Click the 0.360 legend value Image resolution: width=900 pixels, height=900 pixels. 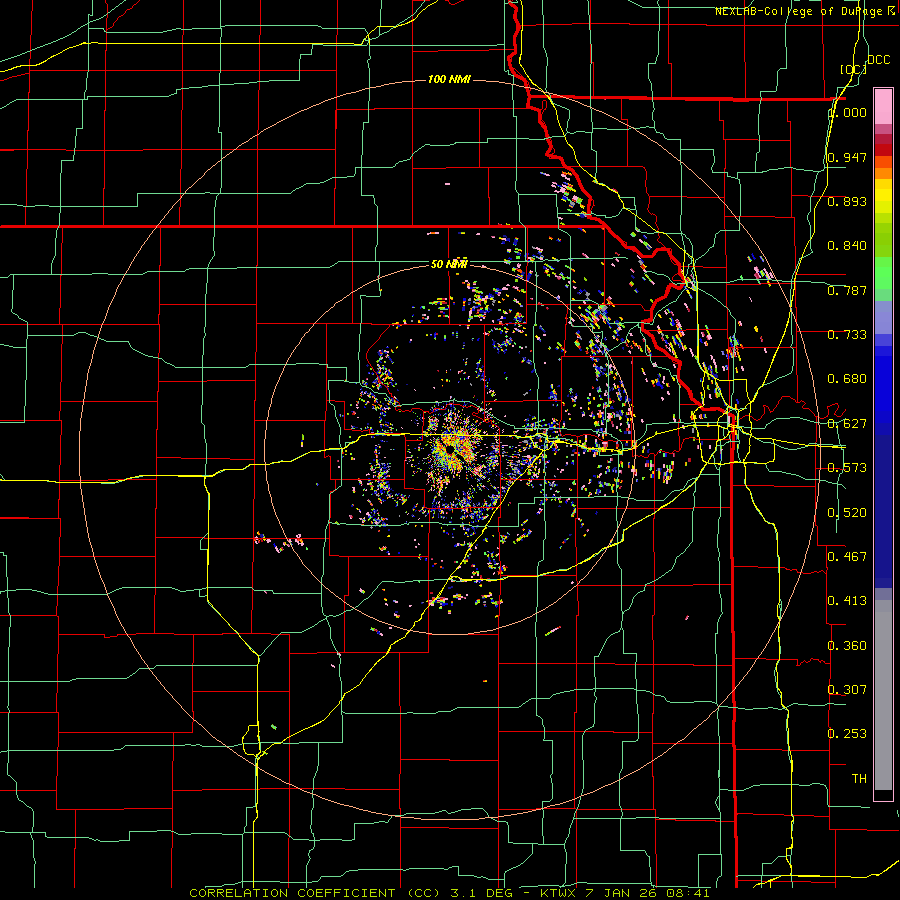[847, 646]
